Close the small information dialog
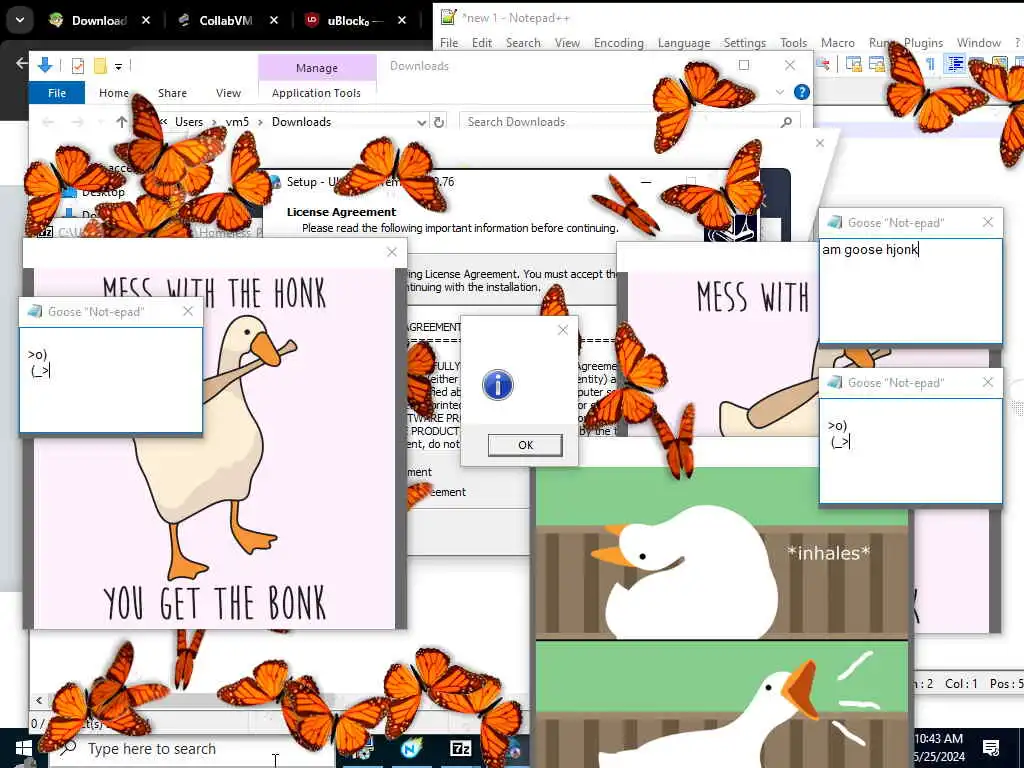The height and width of the screenshot is (768, 1024). point(563,330)
